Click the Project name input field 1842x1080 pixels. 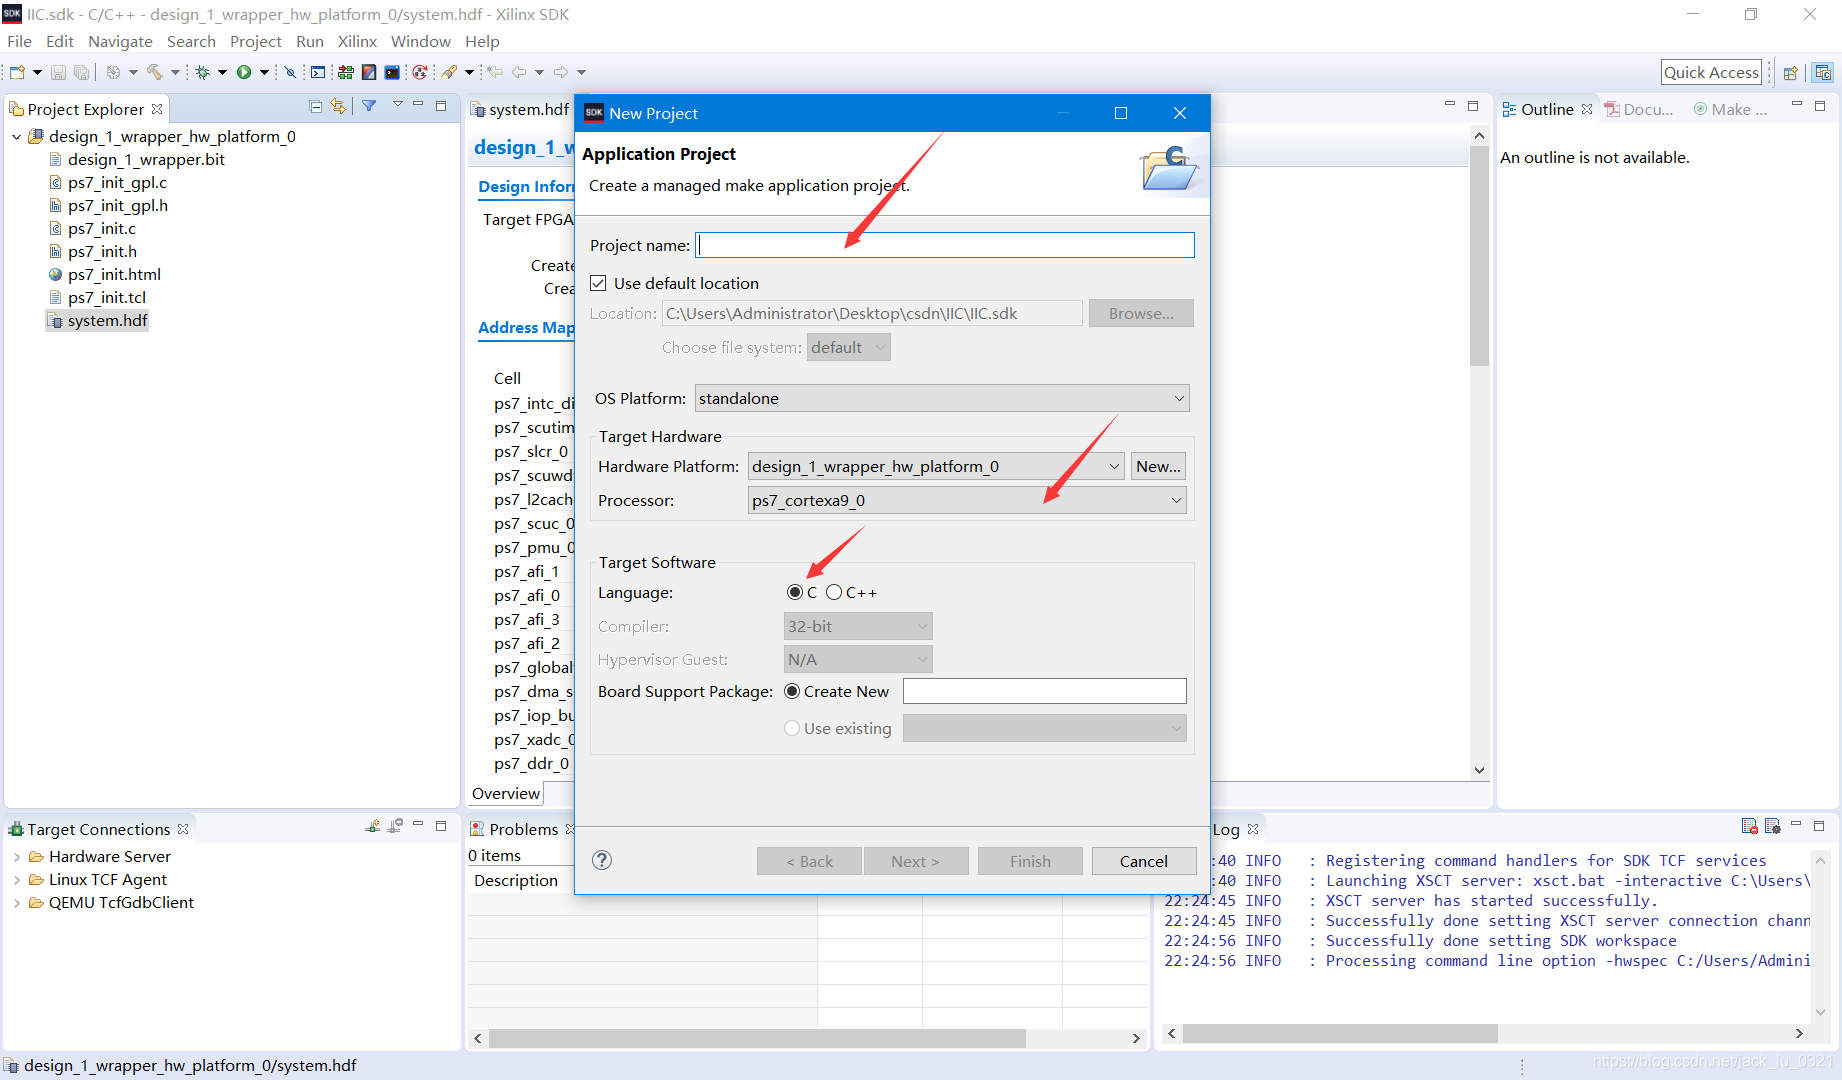tap(945, 245)
